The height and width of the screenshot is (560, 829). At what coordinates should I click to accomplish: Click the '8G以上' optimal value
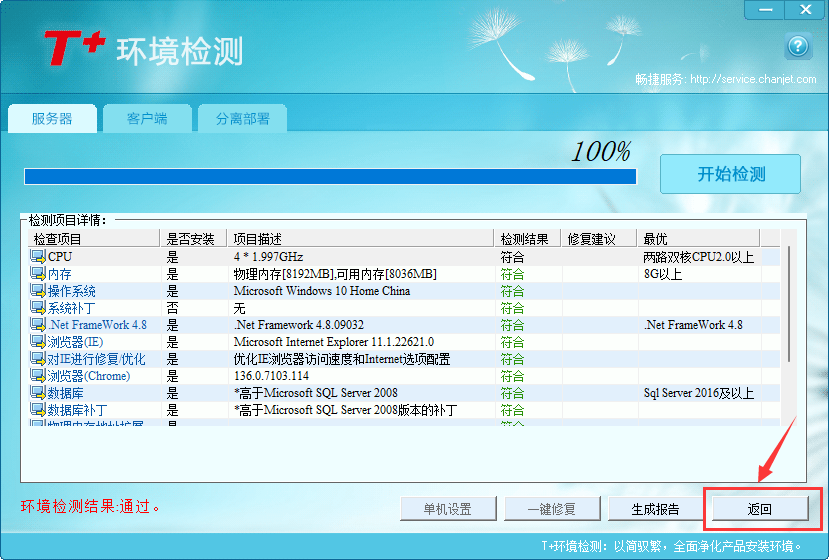point(662,274)
